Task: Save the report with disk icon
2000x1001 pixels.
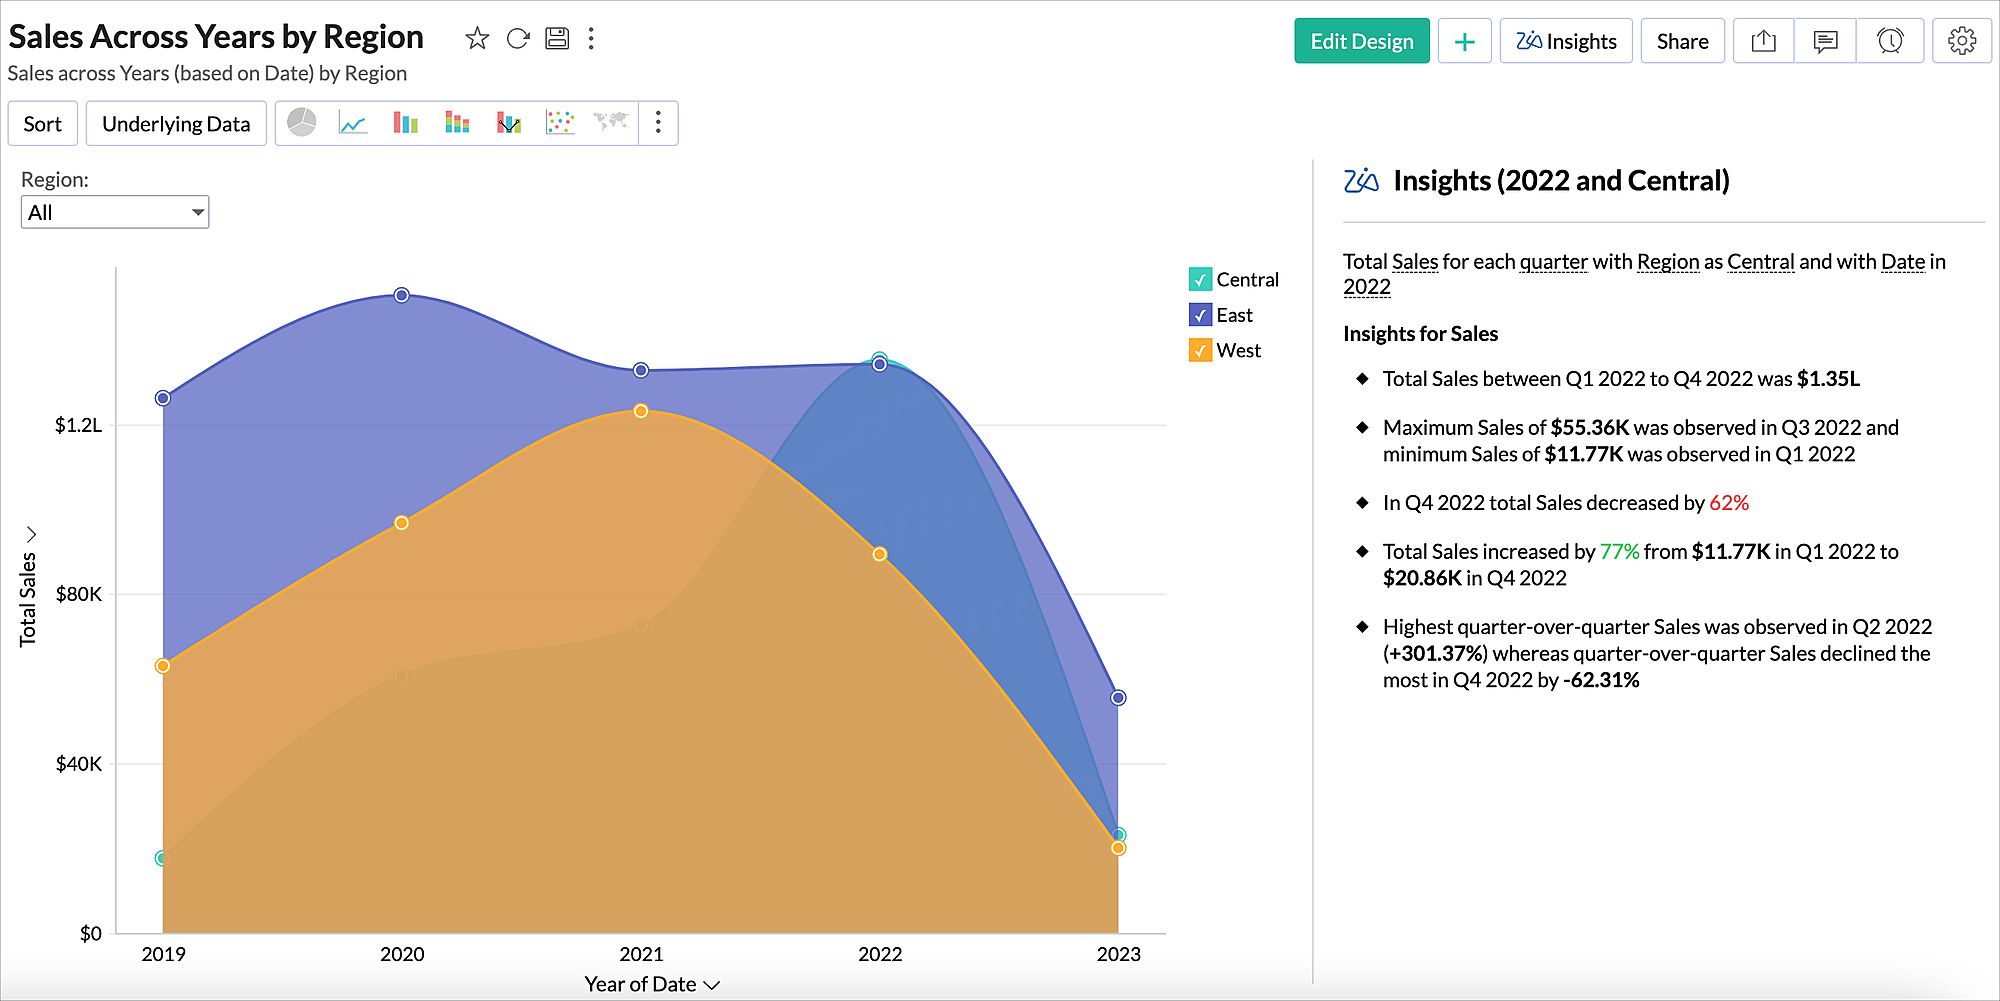Action: pyautogui.click(x=557, y=39)
